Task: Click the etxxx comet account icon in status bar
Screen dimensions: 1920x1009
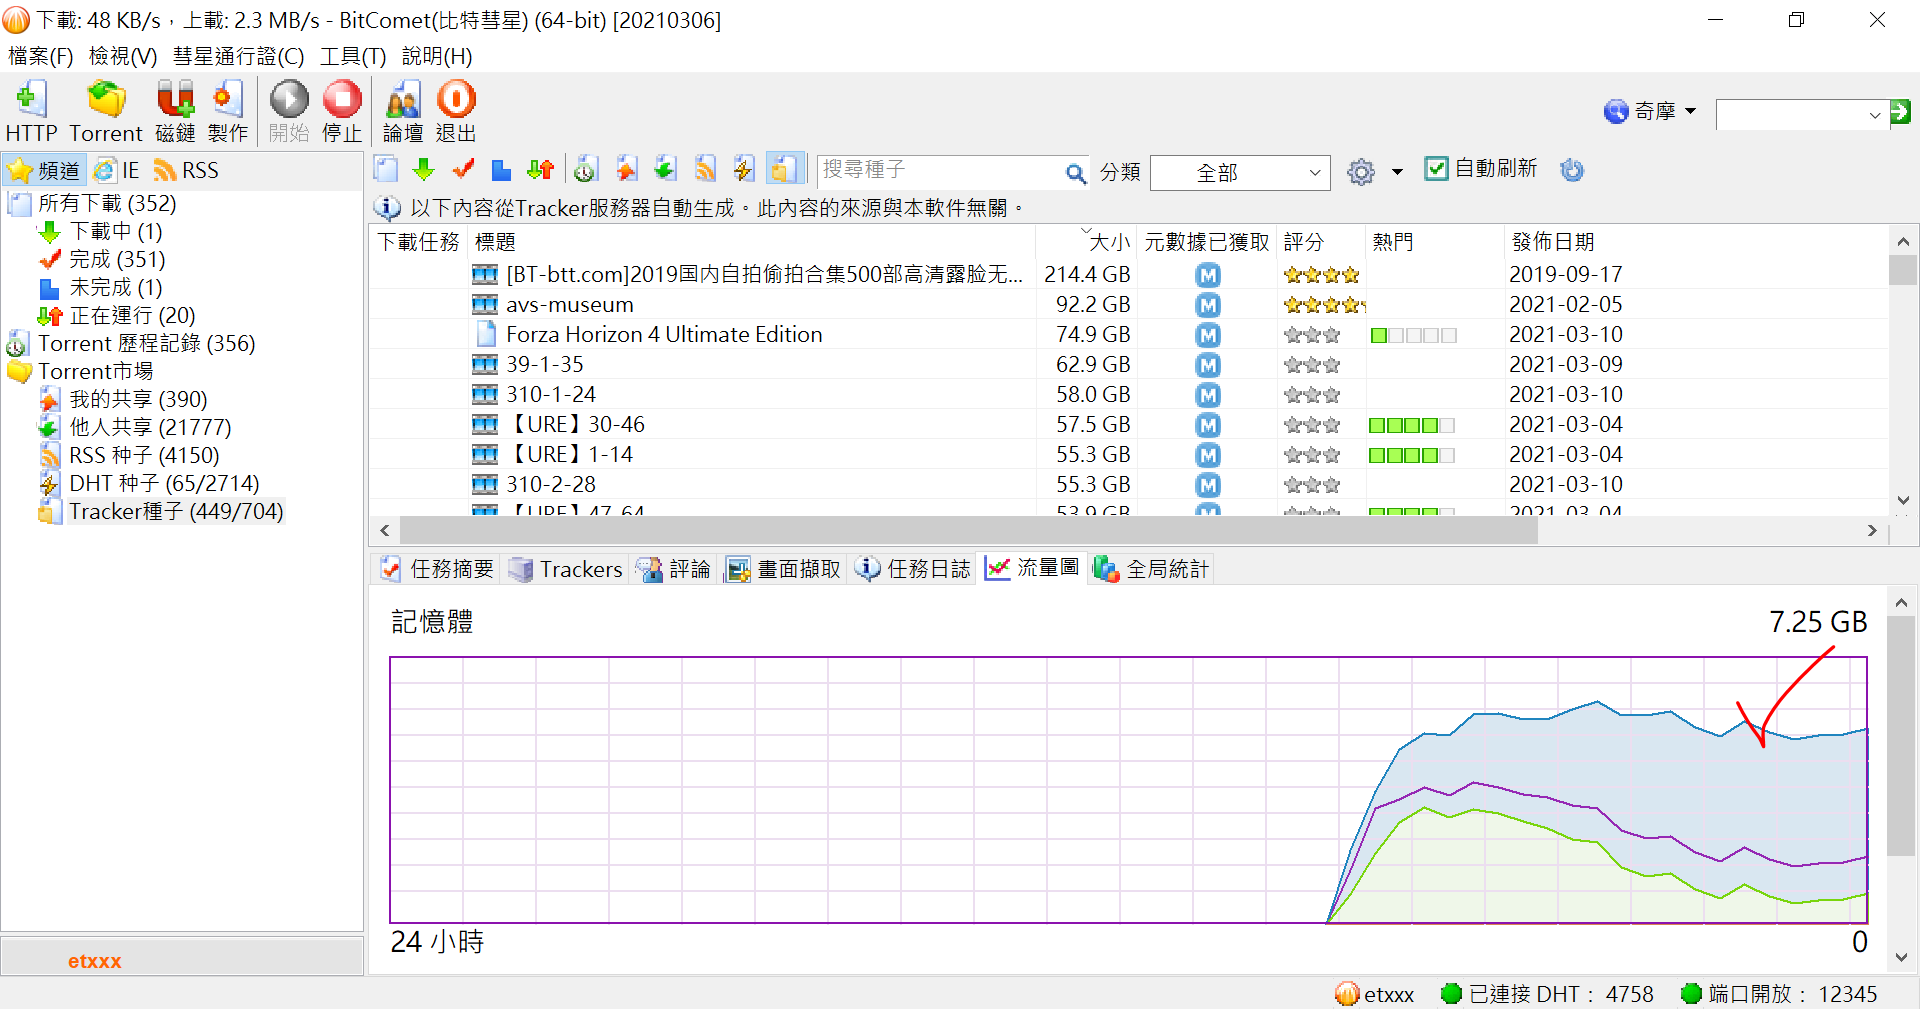Action: (1347, 994)
